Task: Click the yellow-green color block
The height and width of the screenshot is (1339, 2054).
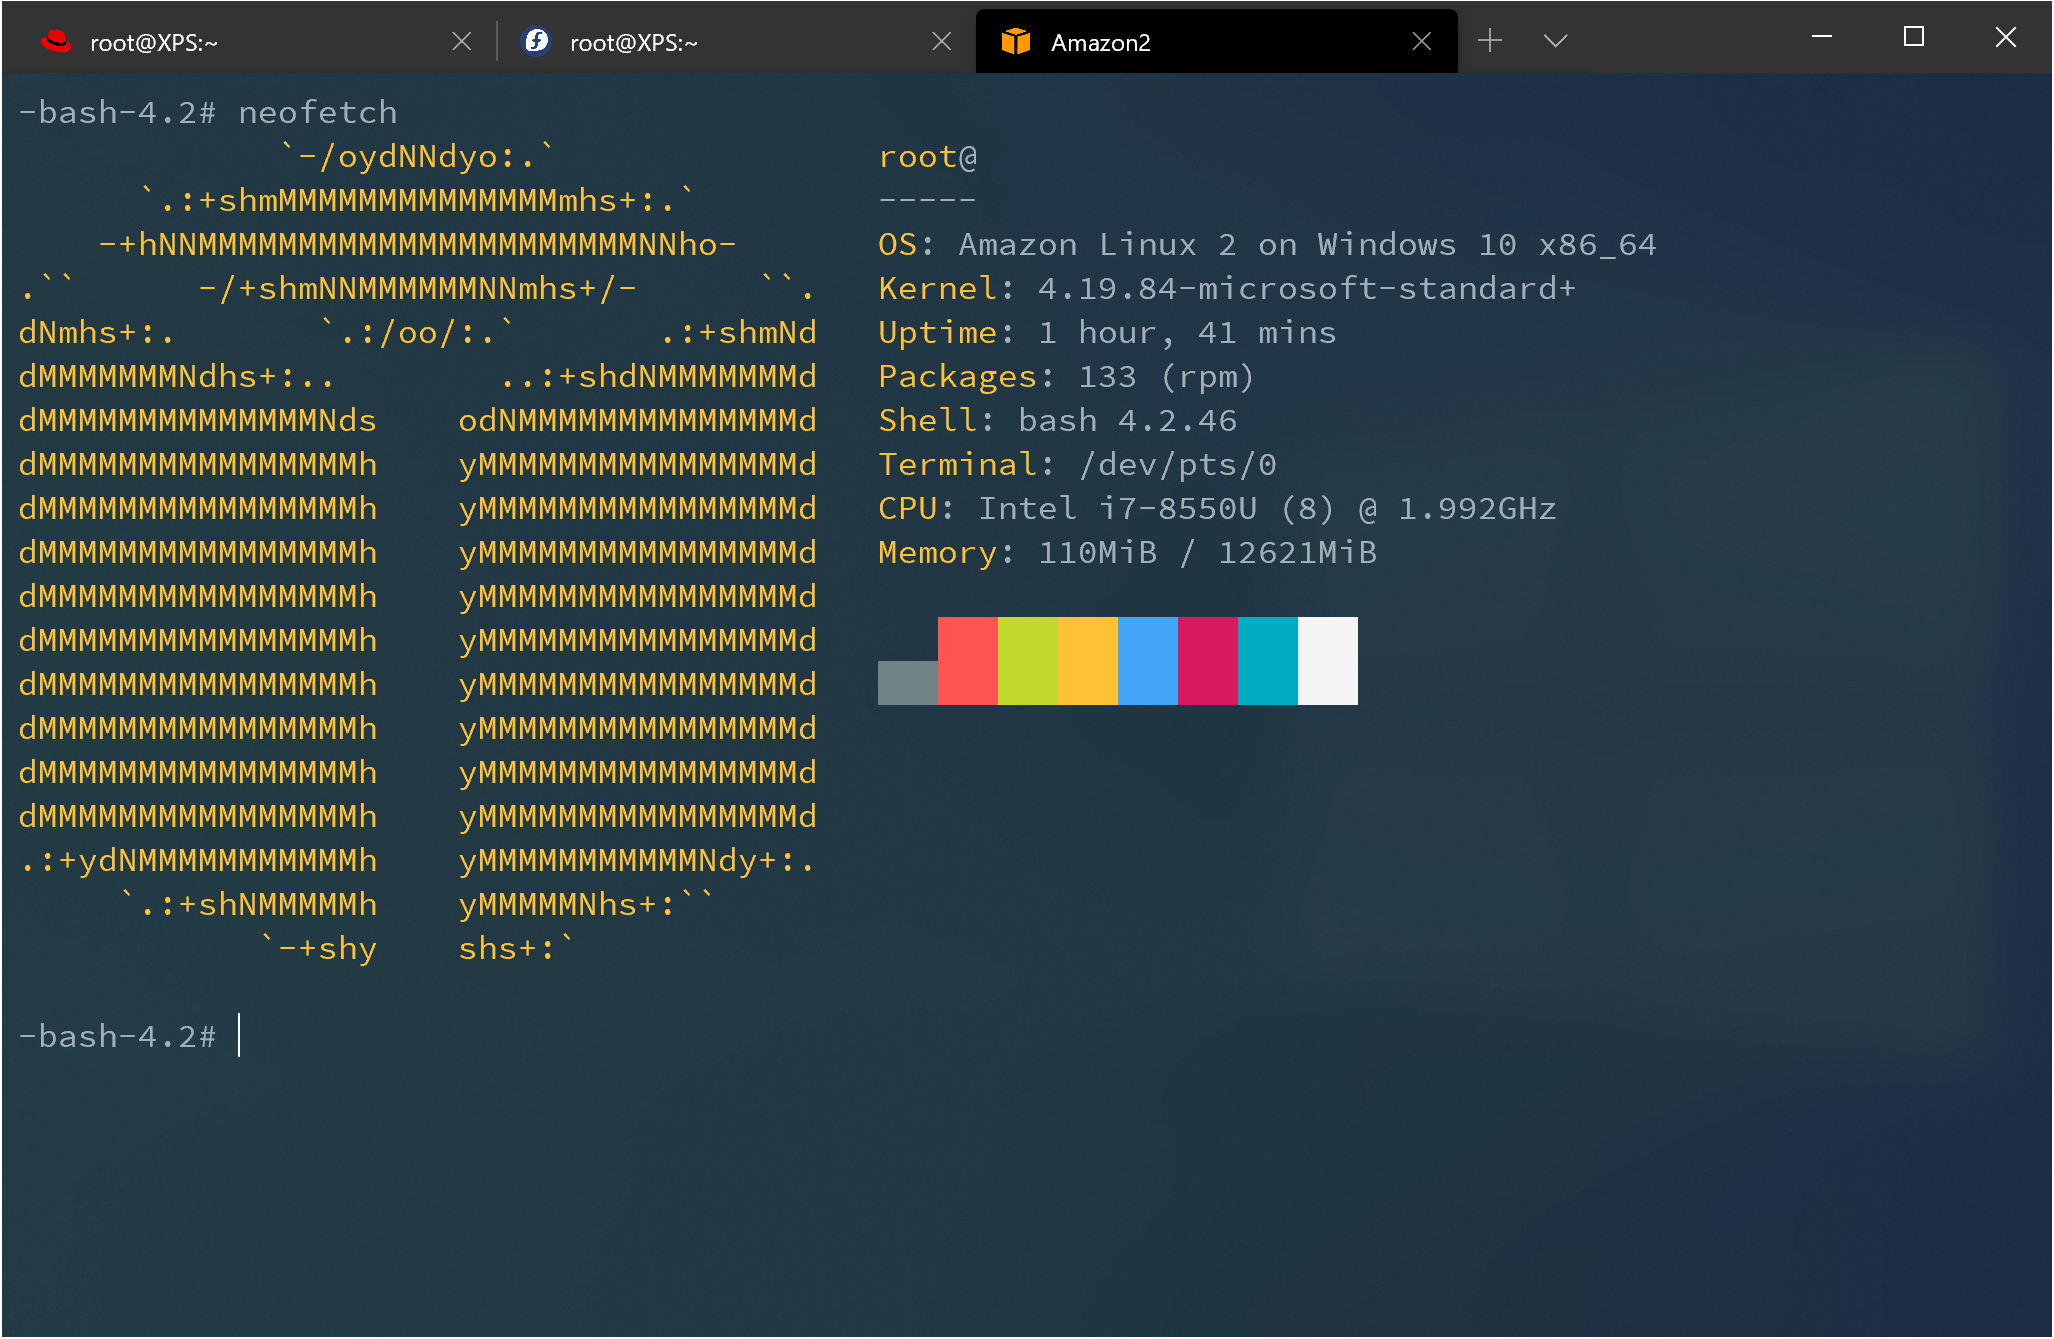Action: [x=1027, y=660]
